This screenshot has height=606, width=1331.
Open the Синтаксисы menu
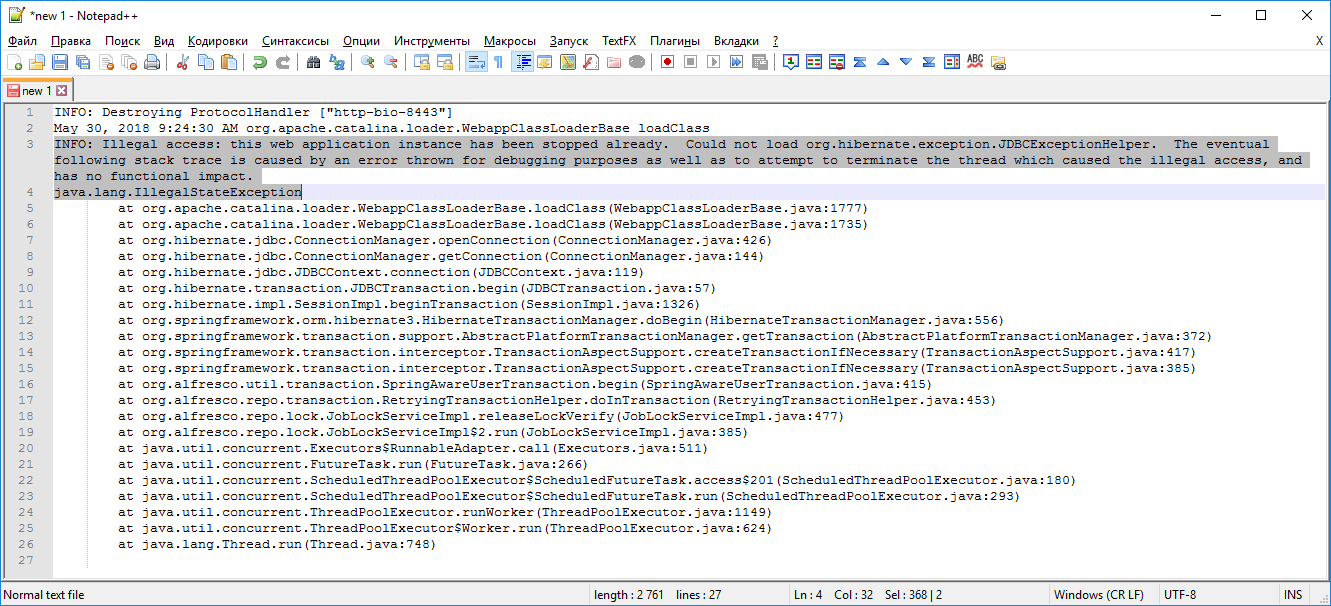[295, 41]
